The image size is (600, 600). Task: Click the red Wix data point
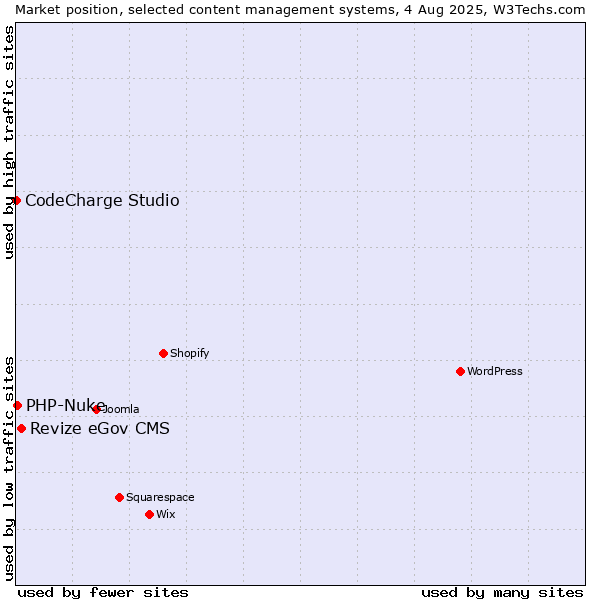point(150,515)
